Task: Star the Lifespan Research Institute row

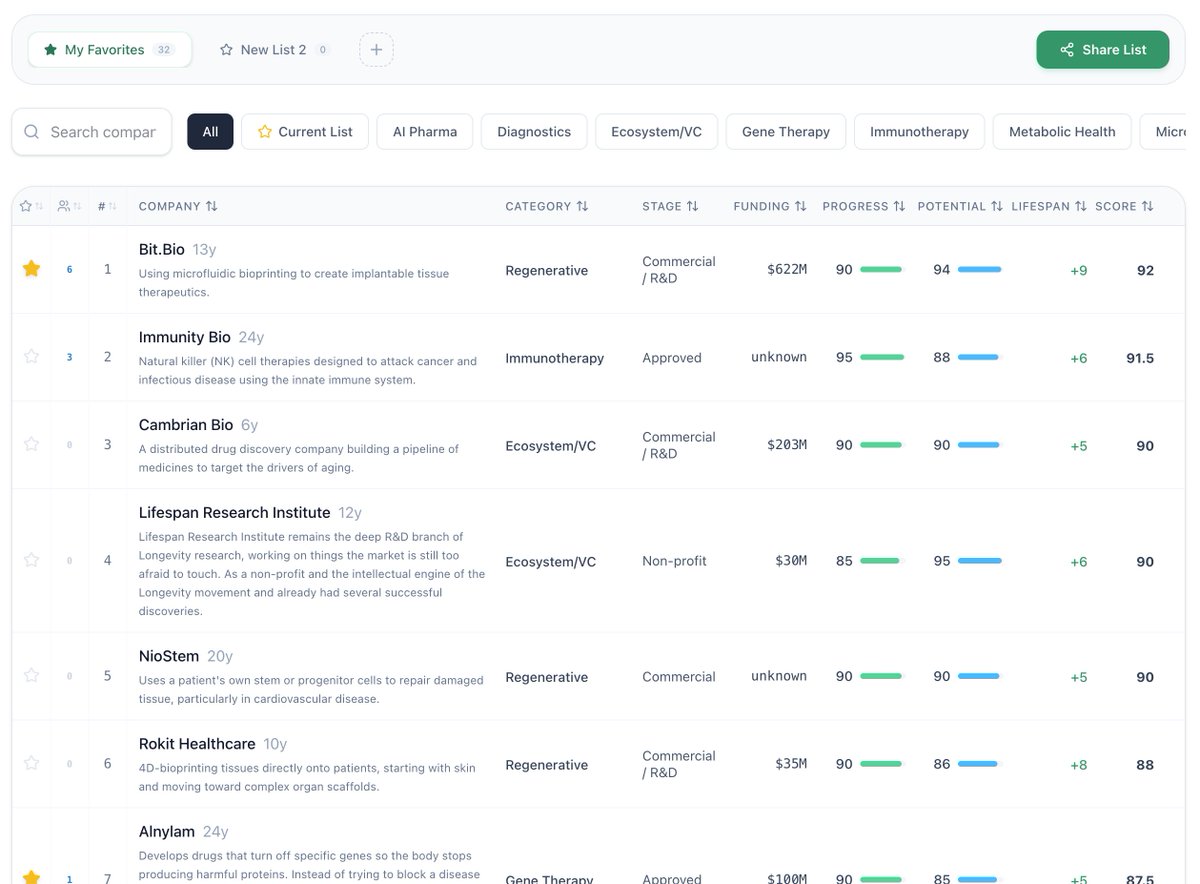Action: [x=32, y=560]
